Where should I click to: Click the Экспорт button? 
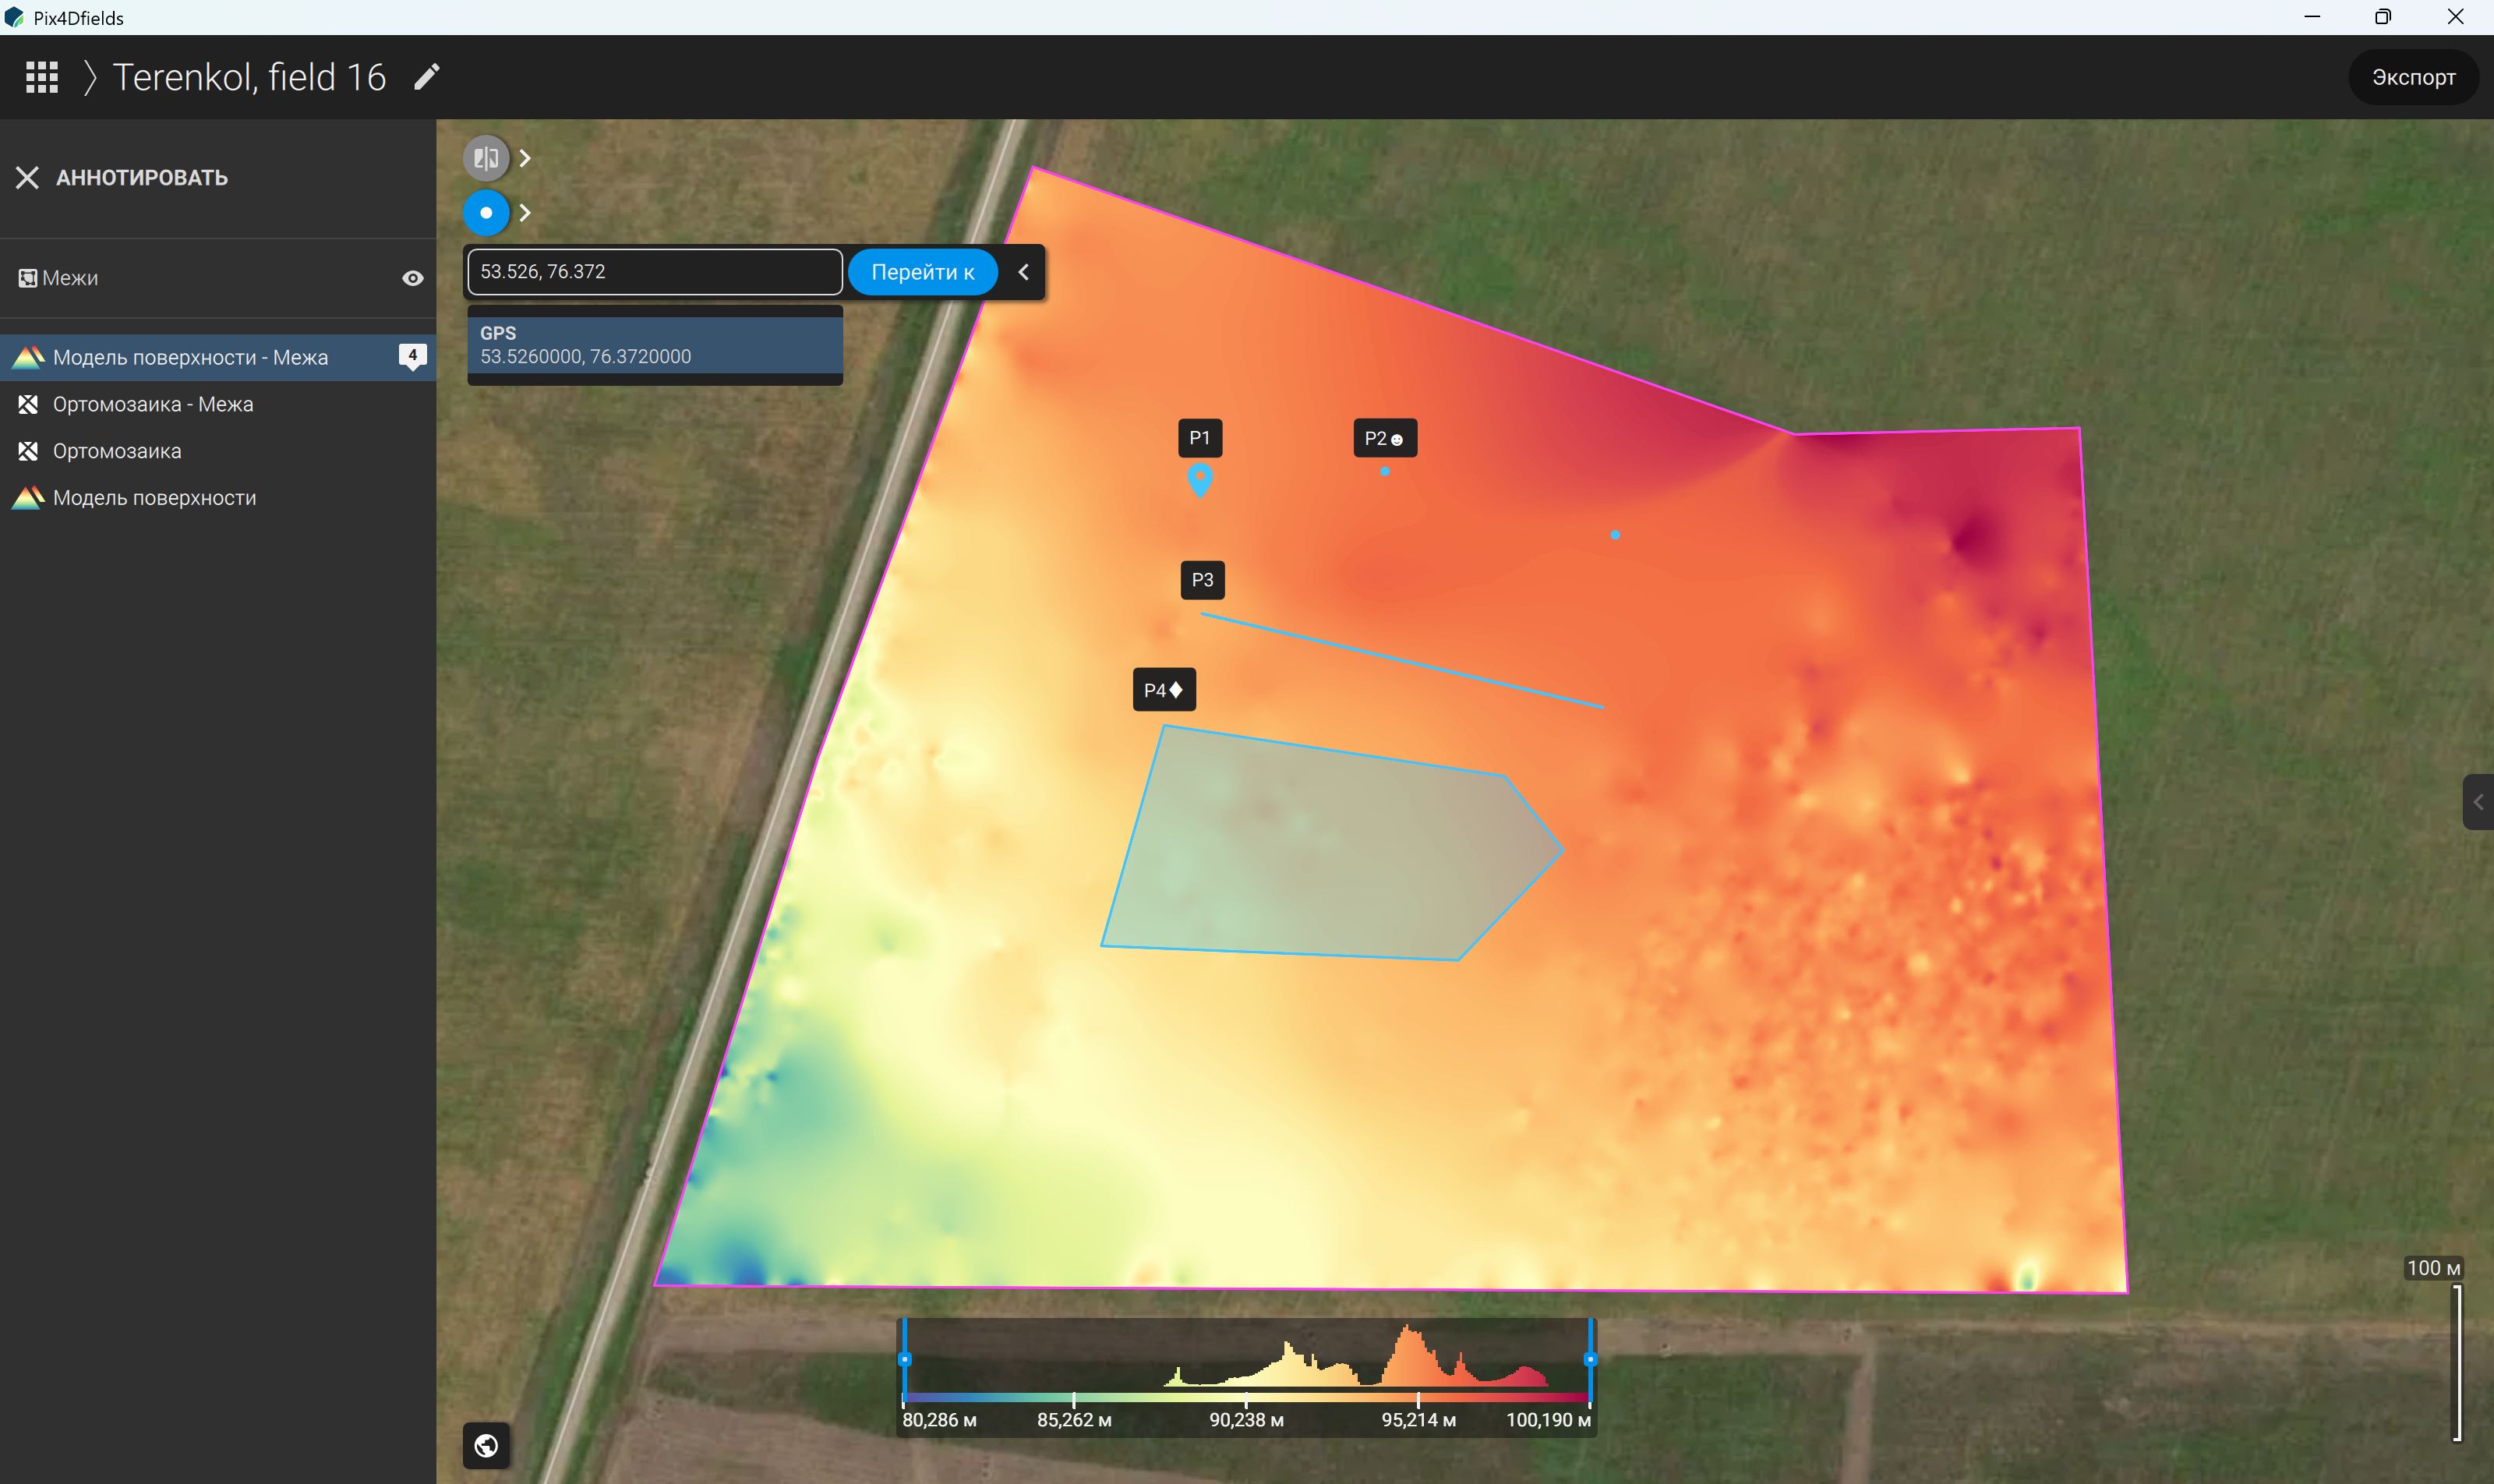pyautogui.click(x=2413, y=77)
